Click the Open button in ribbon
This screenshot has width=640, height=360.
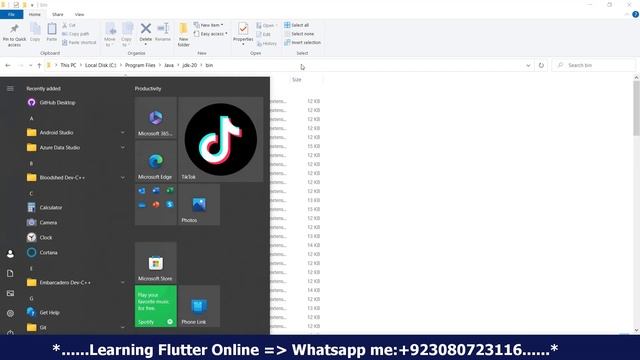pos(266,25)
